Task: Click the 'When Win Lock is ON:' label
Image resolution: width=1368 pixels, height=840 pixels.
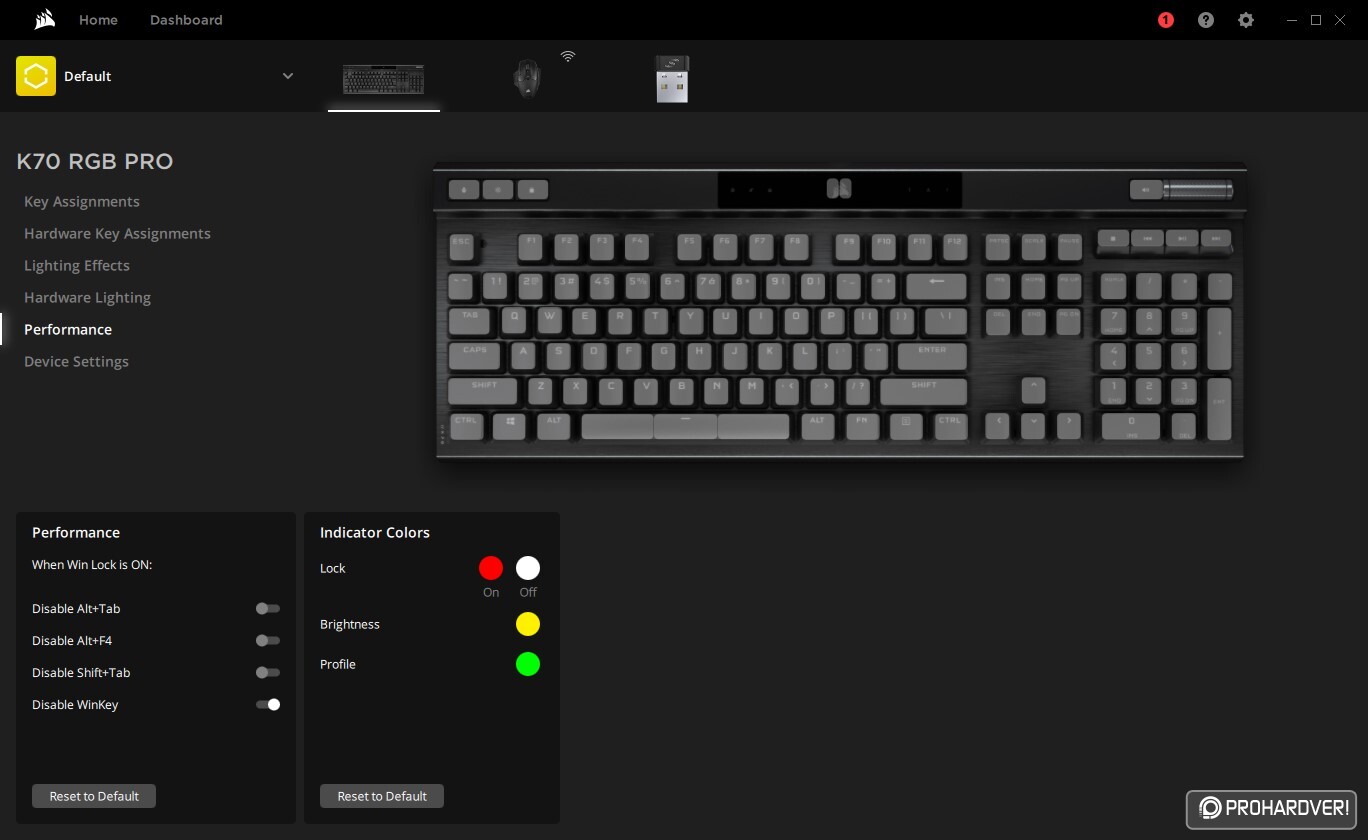Action: pyautogui.click(x=92, y=565)
